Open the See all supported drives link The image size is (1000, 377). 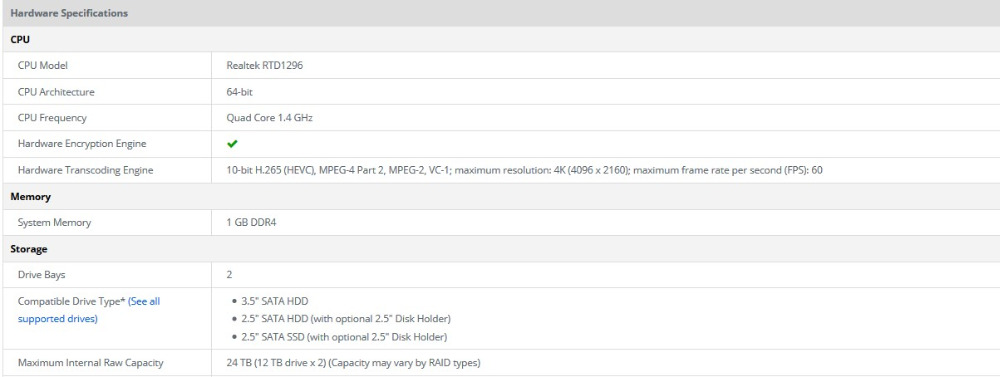(89, 310)
